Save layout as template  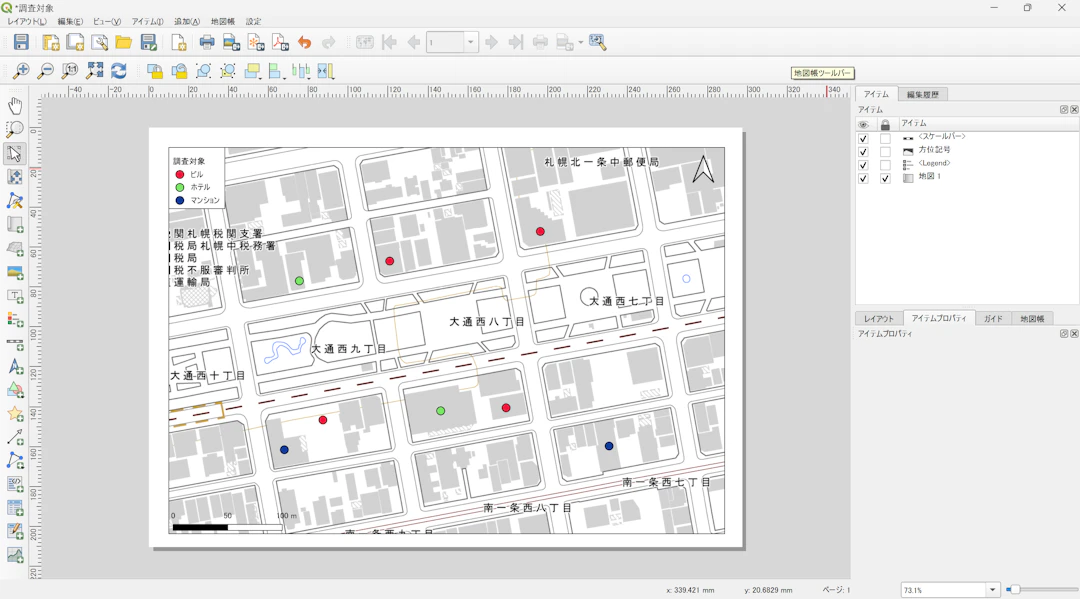point(149,42)
